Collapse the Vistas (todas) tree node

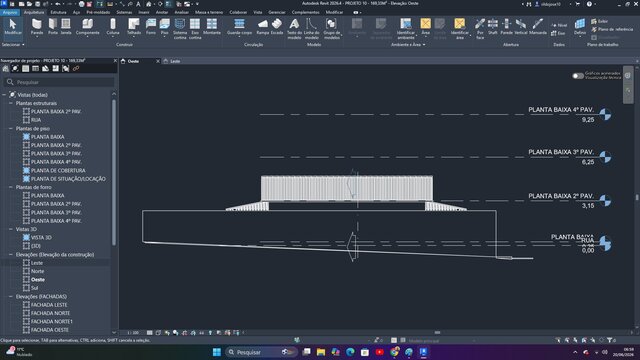click(4, 95)
